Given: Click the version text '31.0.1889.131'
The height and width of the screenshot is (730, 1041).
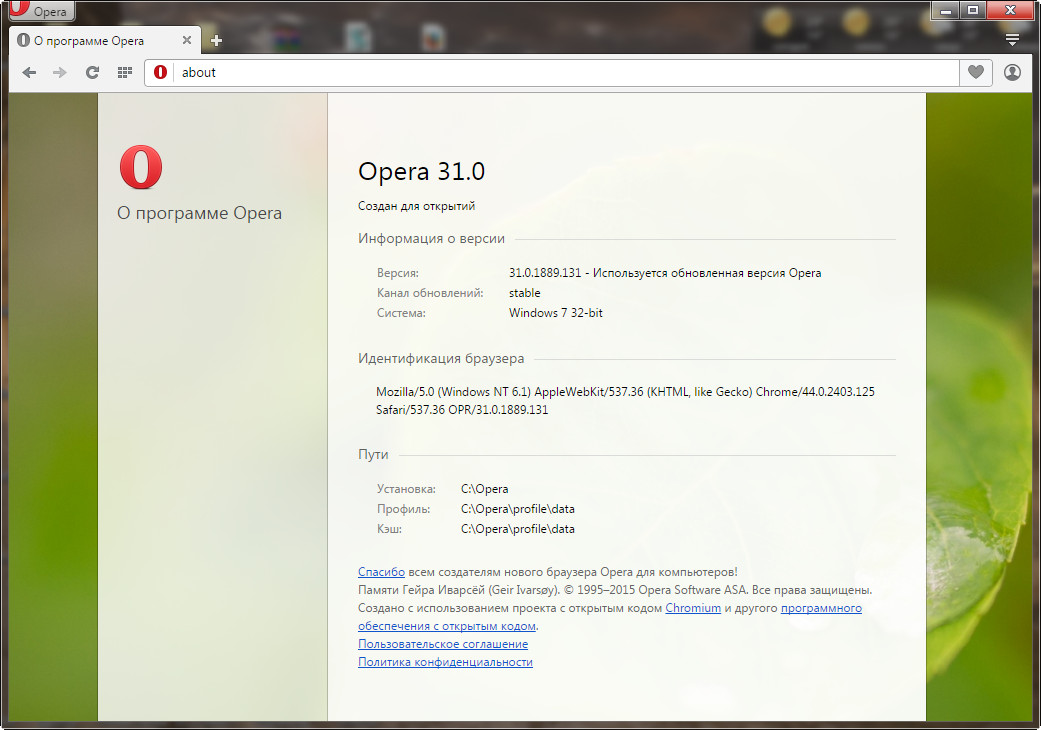Looking at the screenshot, I should click(x=545, y=273).
